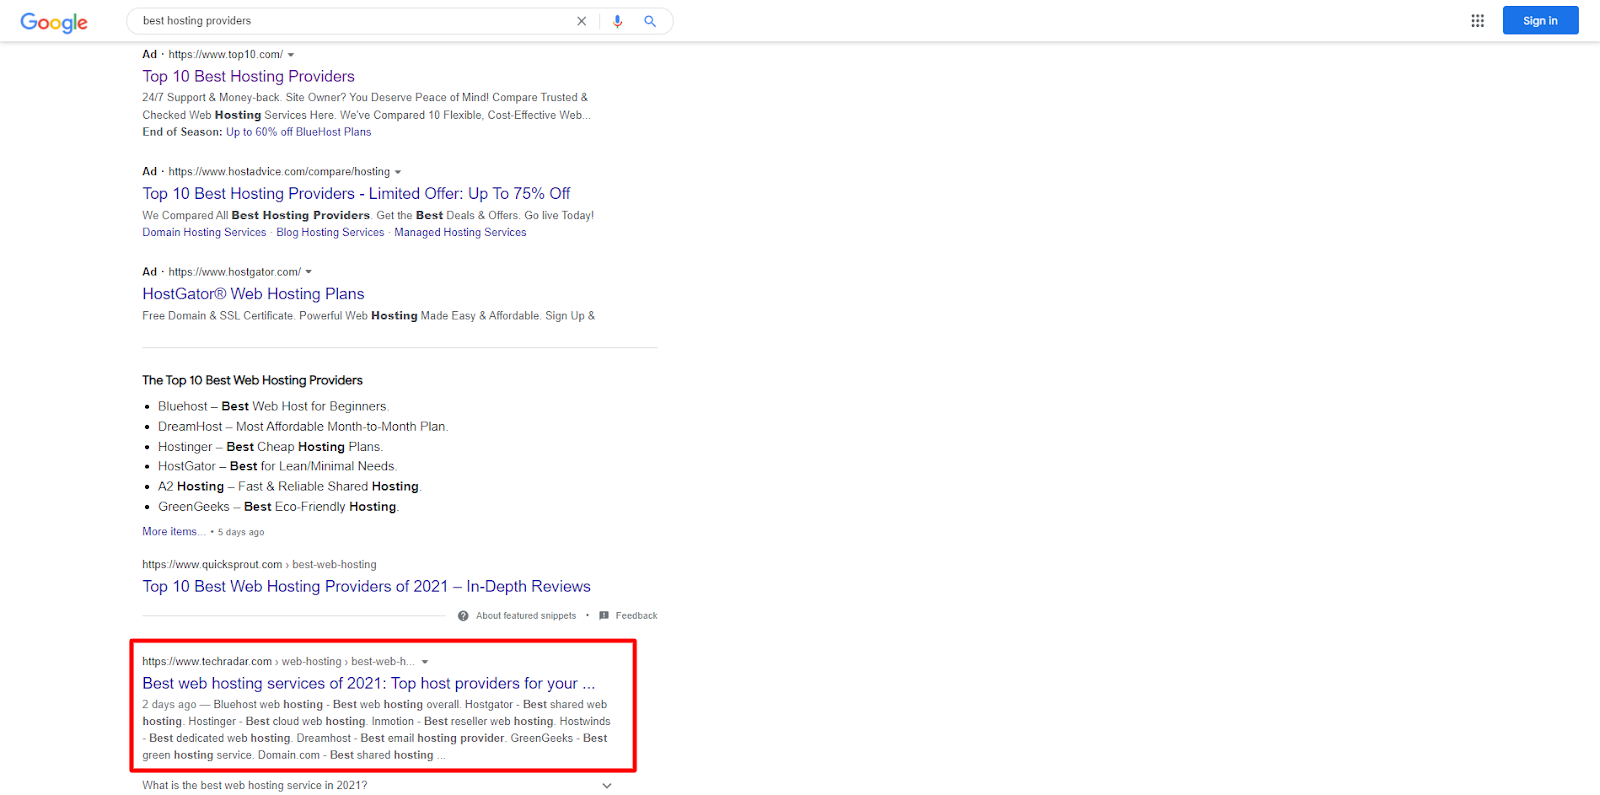This screenshot has width=1600, height=795.
Task: Click the magnifying glass search icon
Action: coord(650,21)
